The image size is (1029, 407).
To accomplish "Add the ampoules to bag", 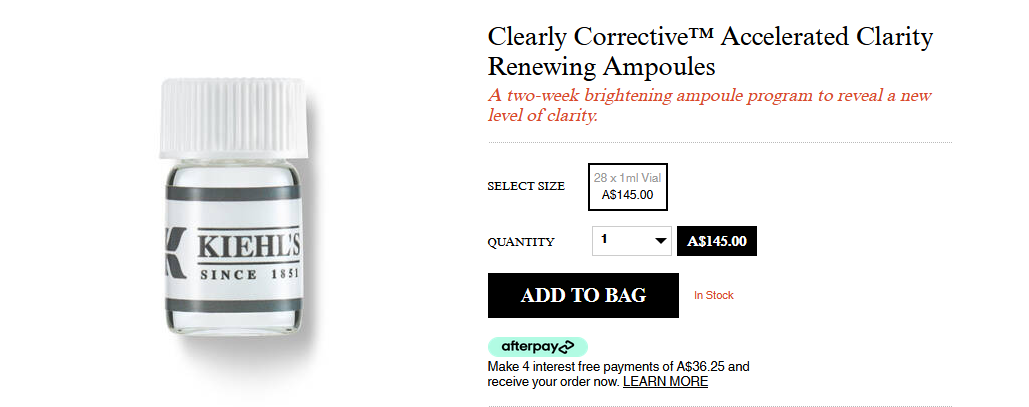I will click(583, 295).
